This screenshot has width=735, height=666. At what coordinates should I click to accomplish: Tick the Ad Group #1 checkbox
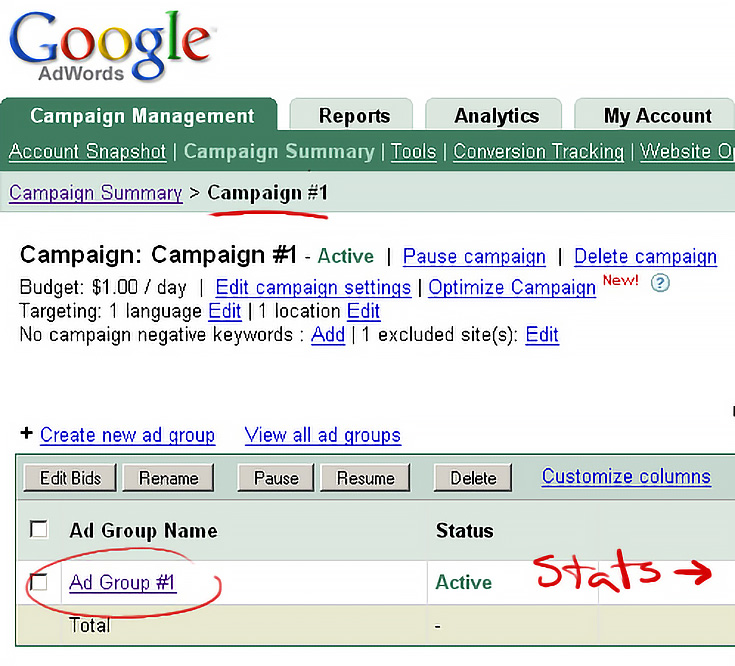(39, 581)
